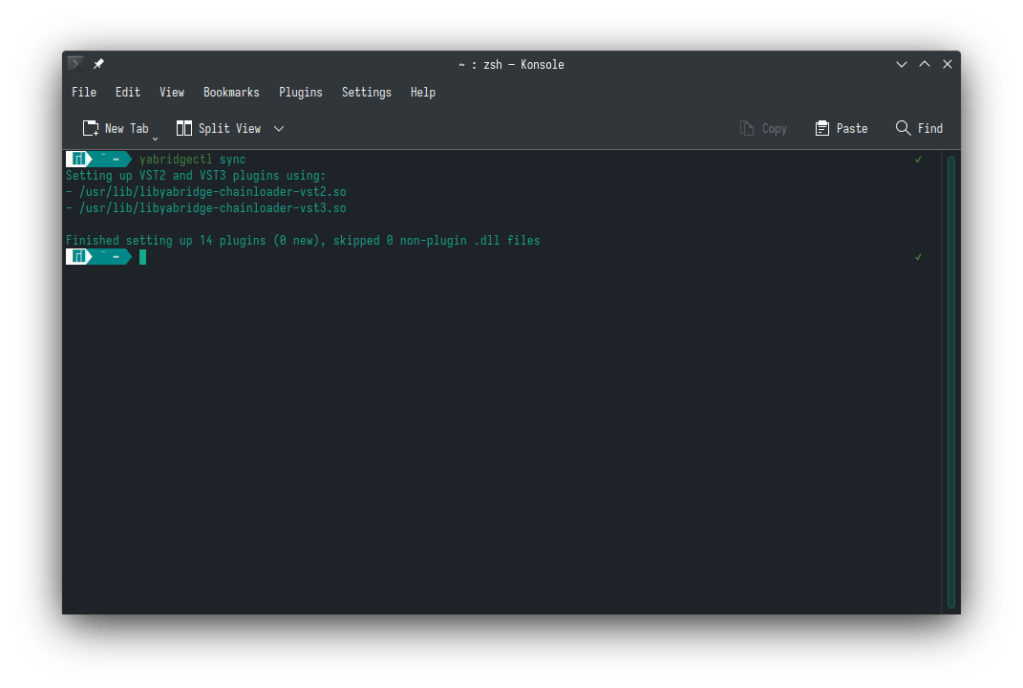Open the Plugins menu
Image resolution: width=1023 pixels, height=688 pixels.
pos(300,92)
